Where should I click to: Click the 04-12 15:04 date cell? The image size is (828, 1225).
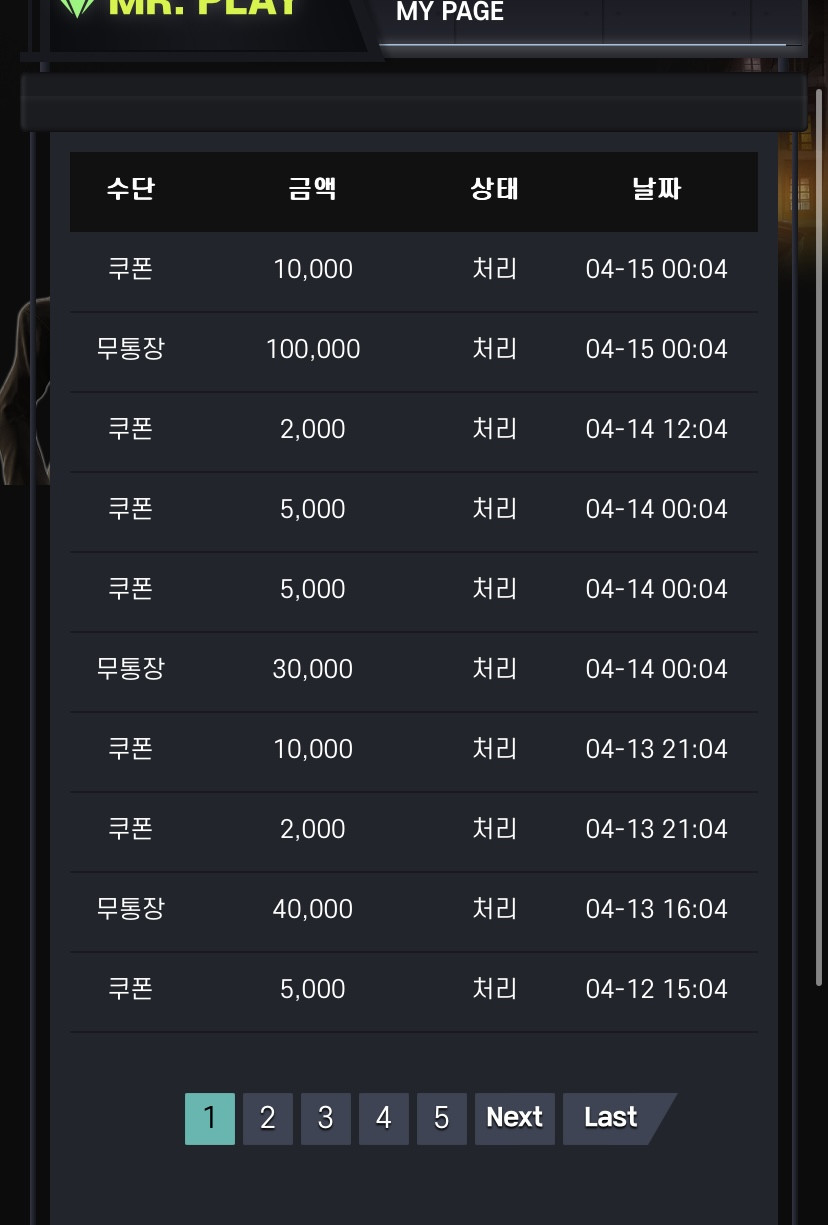coord(657,989)
